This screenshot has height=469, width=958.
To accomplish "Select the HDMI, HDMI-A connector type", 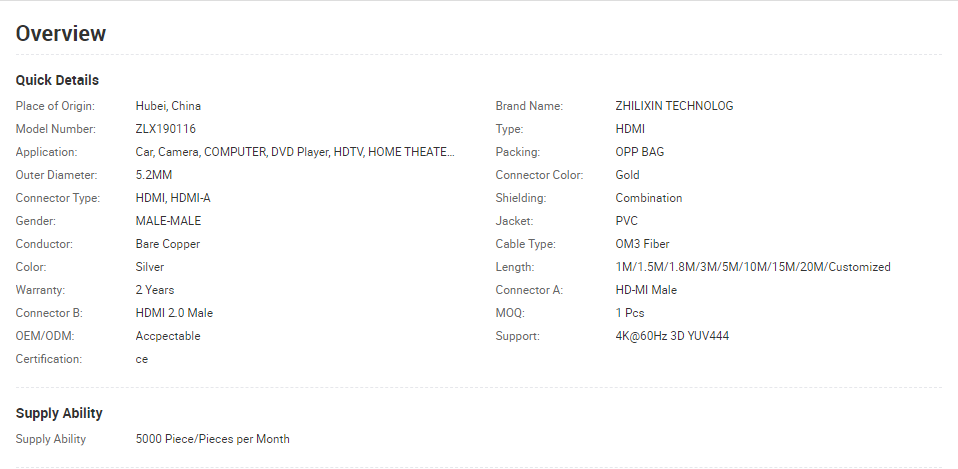I will click(x=173, y=198).
